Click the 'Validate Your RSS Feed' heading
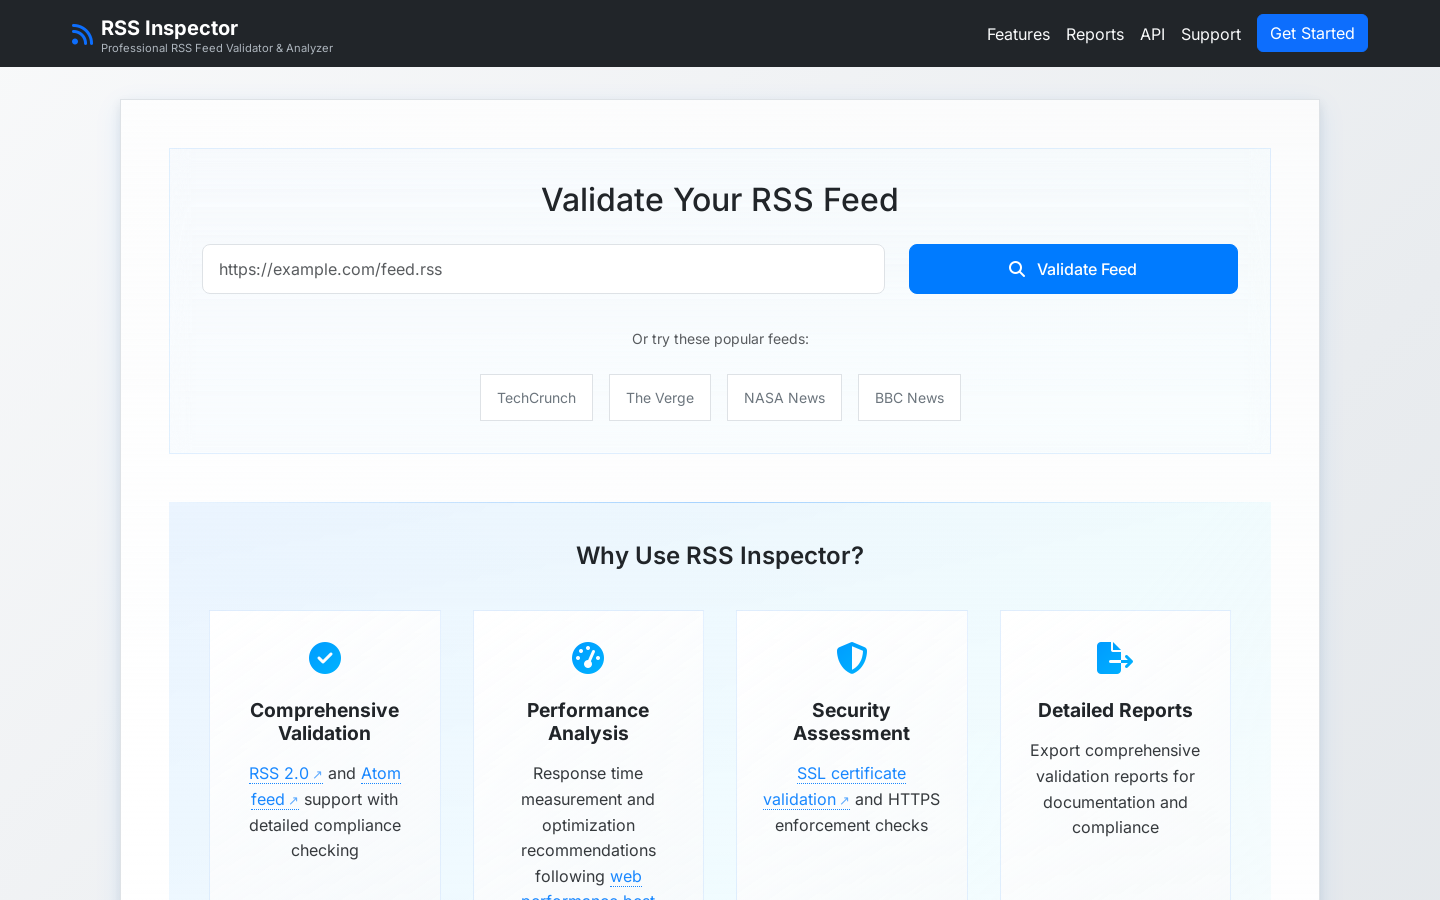The height and width of the screenshot is (900, 1440). pos(720,200)
